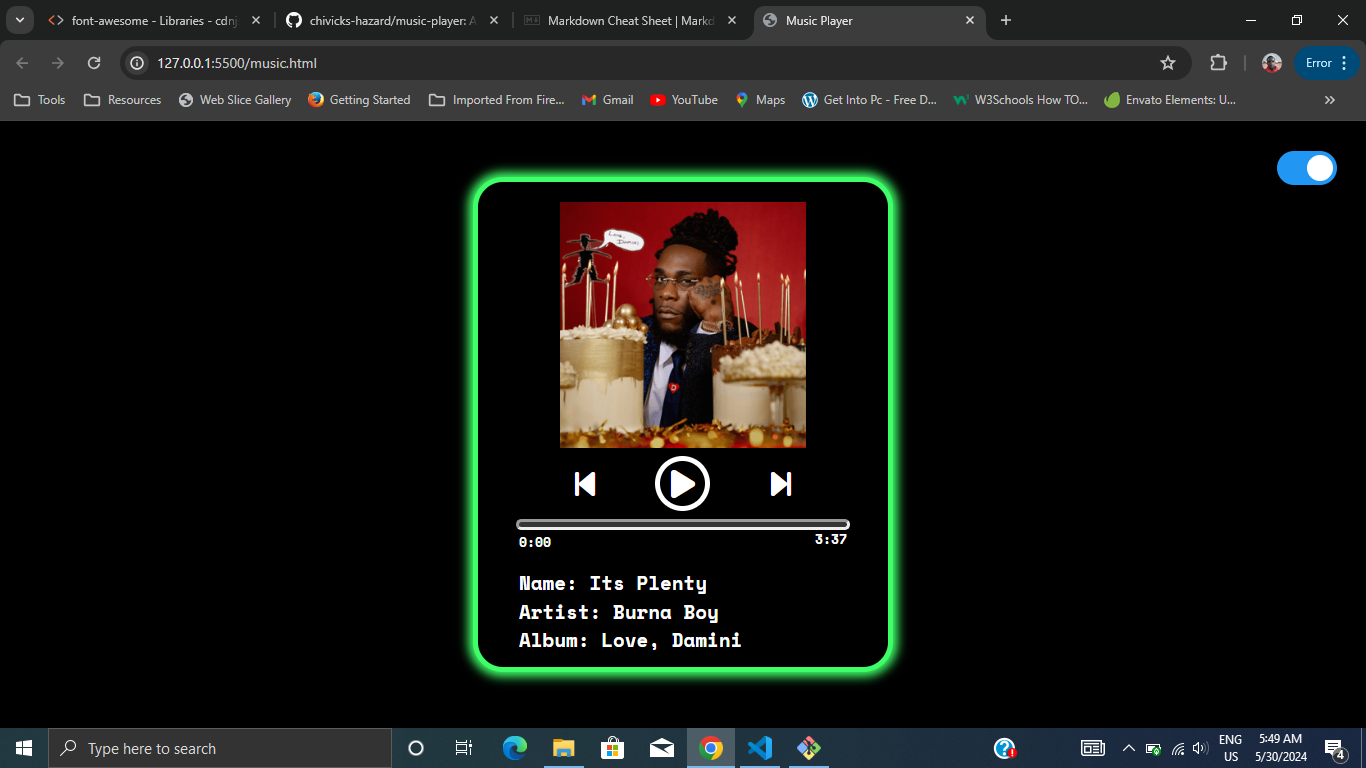Skip to the previous track
The image size is (1366, 768).
[x=585, y=484]
